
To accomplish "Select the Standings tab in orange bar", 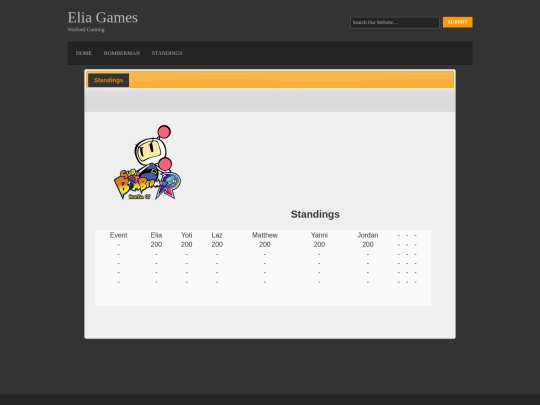I will 108,80.
